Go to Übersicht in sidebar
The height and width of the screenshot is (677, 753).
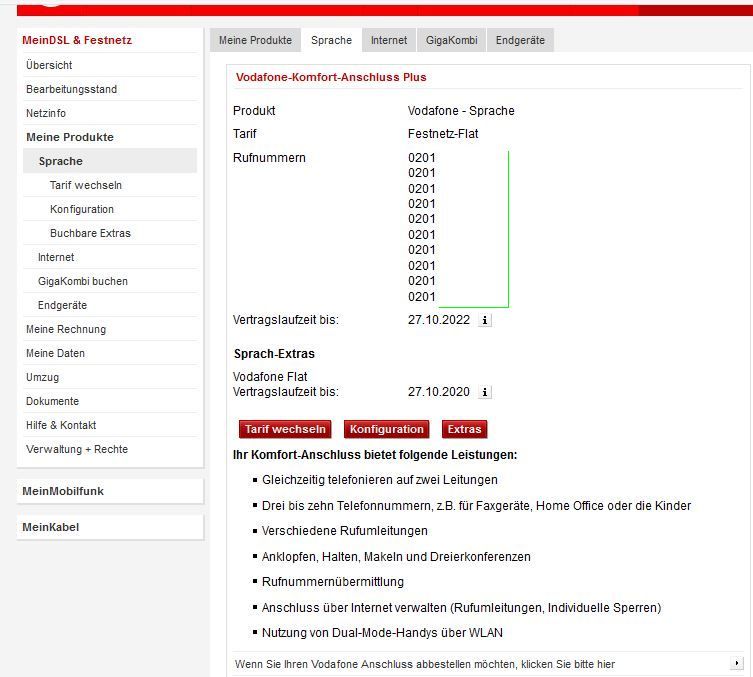coord(49,65)
